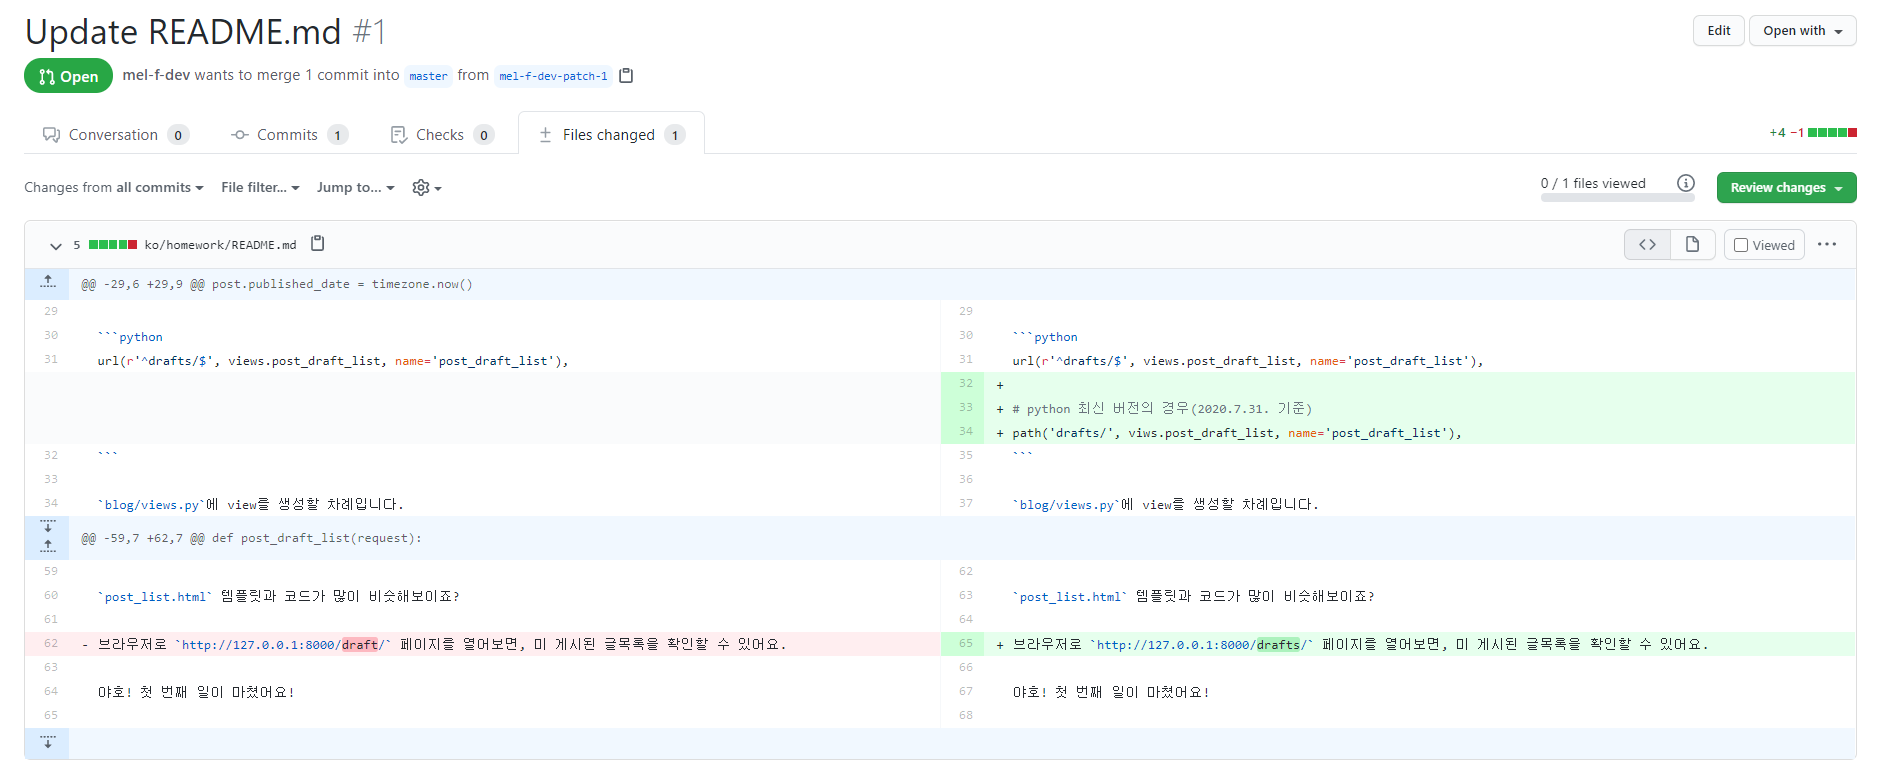1881x773 pixels.
Task: Show the source diff view
Action: (1647, 244)
